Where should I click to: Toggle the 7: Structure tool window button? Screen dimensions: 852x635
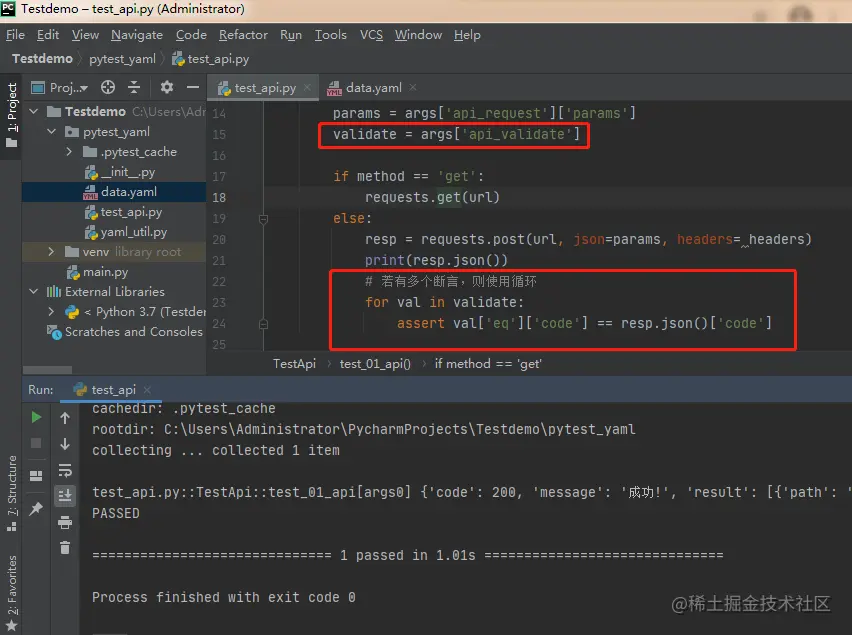pos(11,493)
